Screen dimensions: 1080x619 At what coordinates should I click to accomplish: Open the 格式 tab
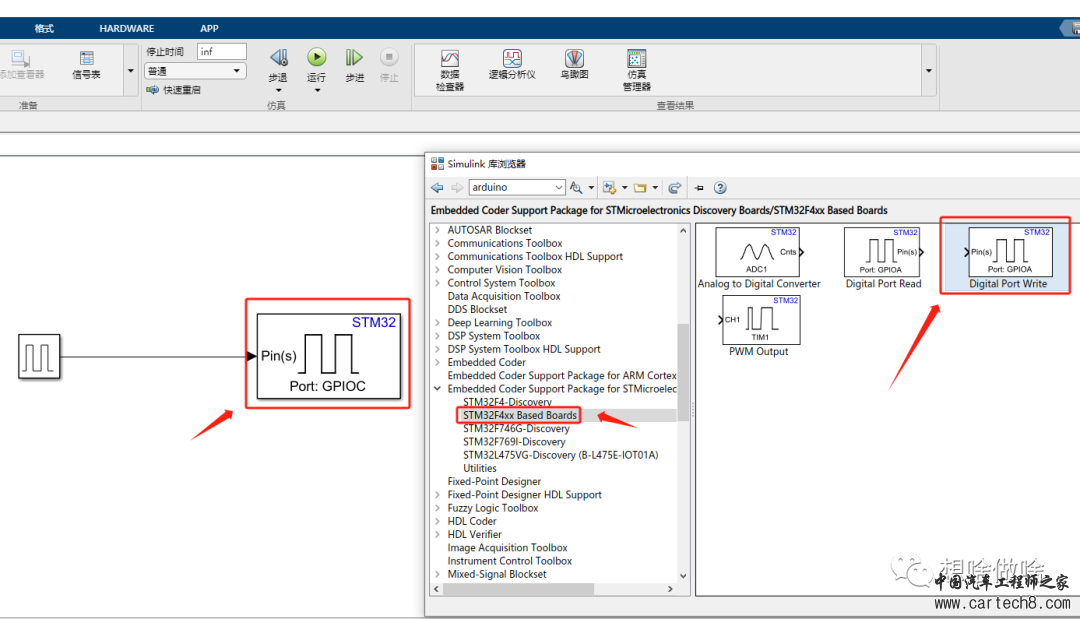[44, 28]
